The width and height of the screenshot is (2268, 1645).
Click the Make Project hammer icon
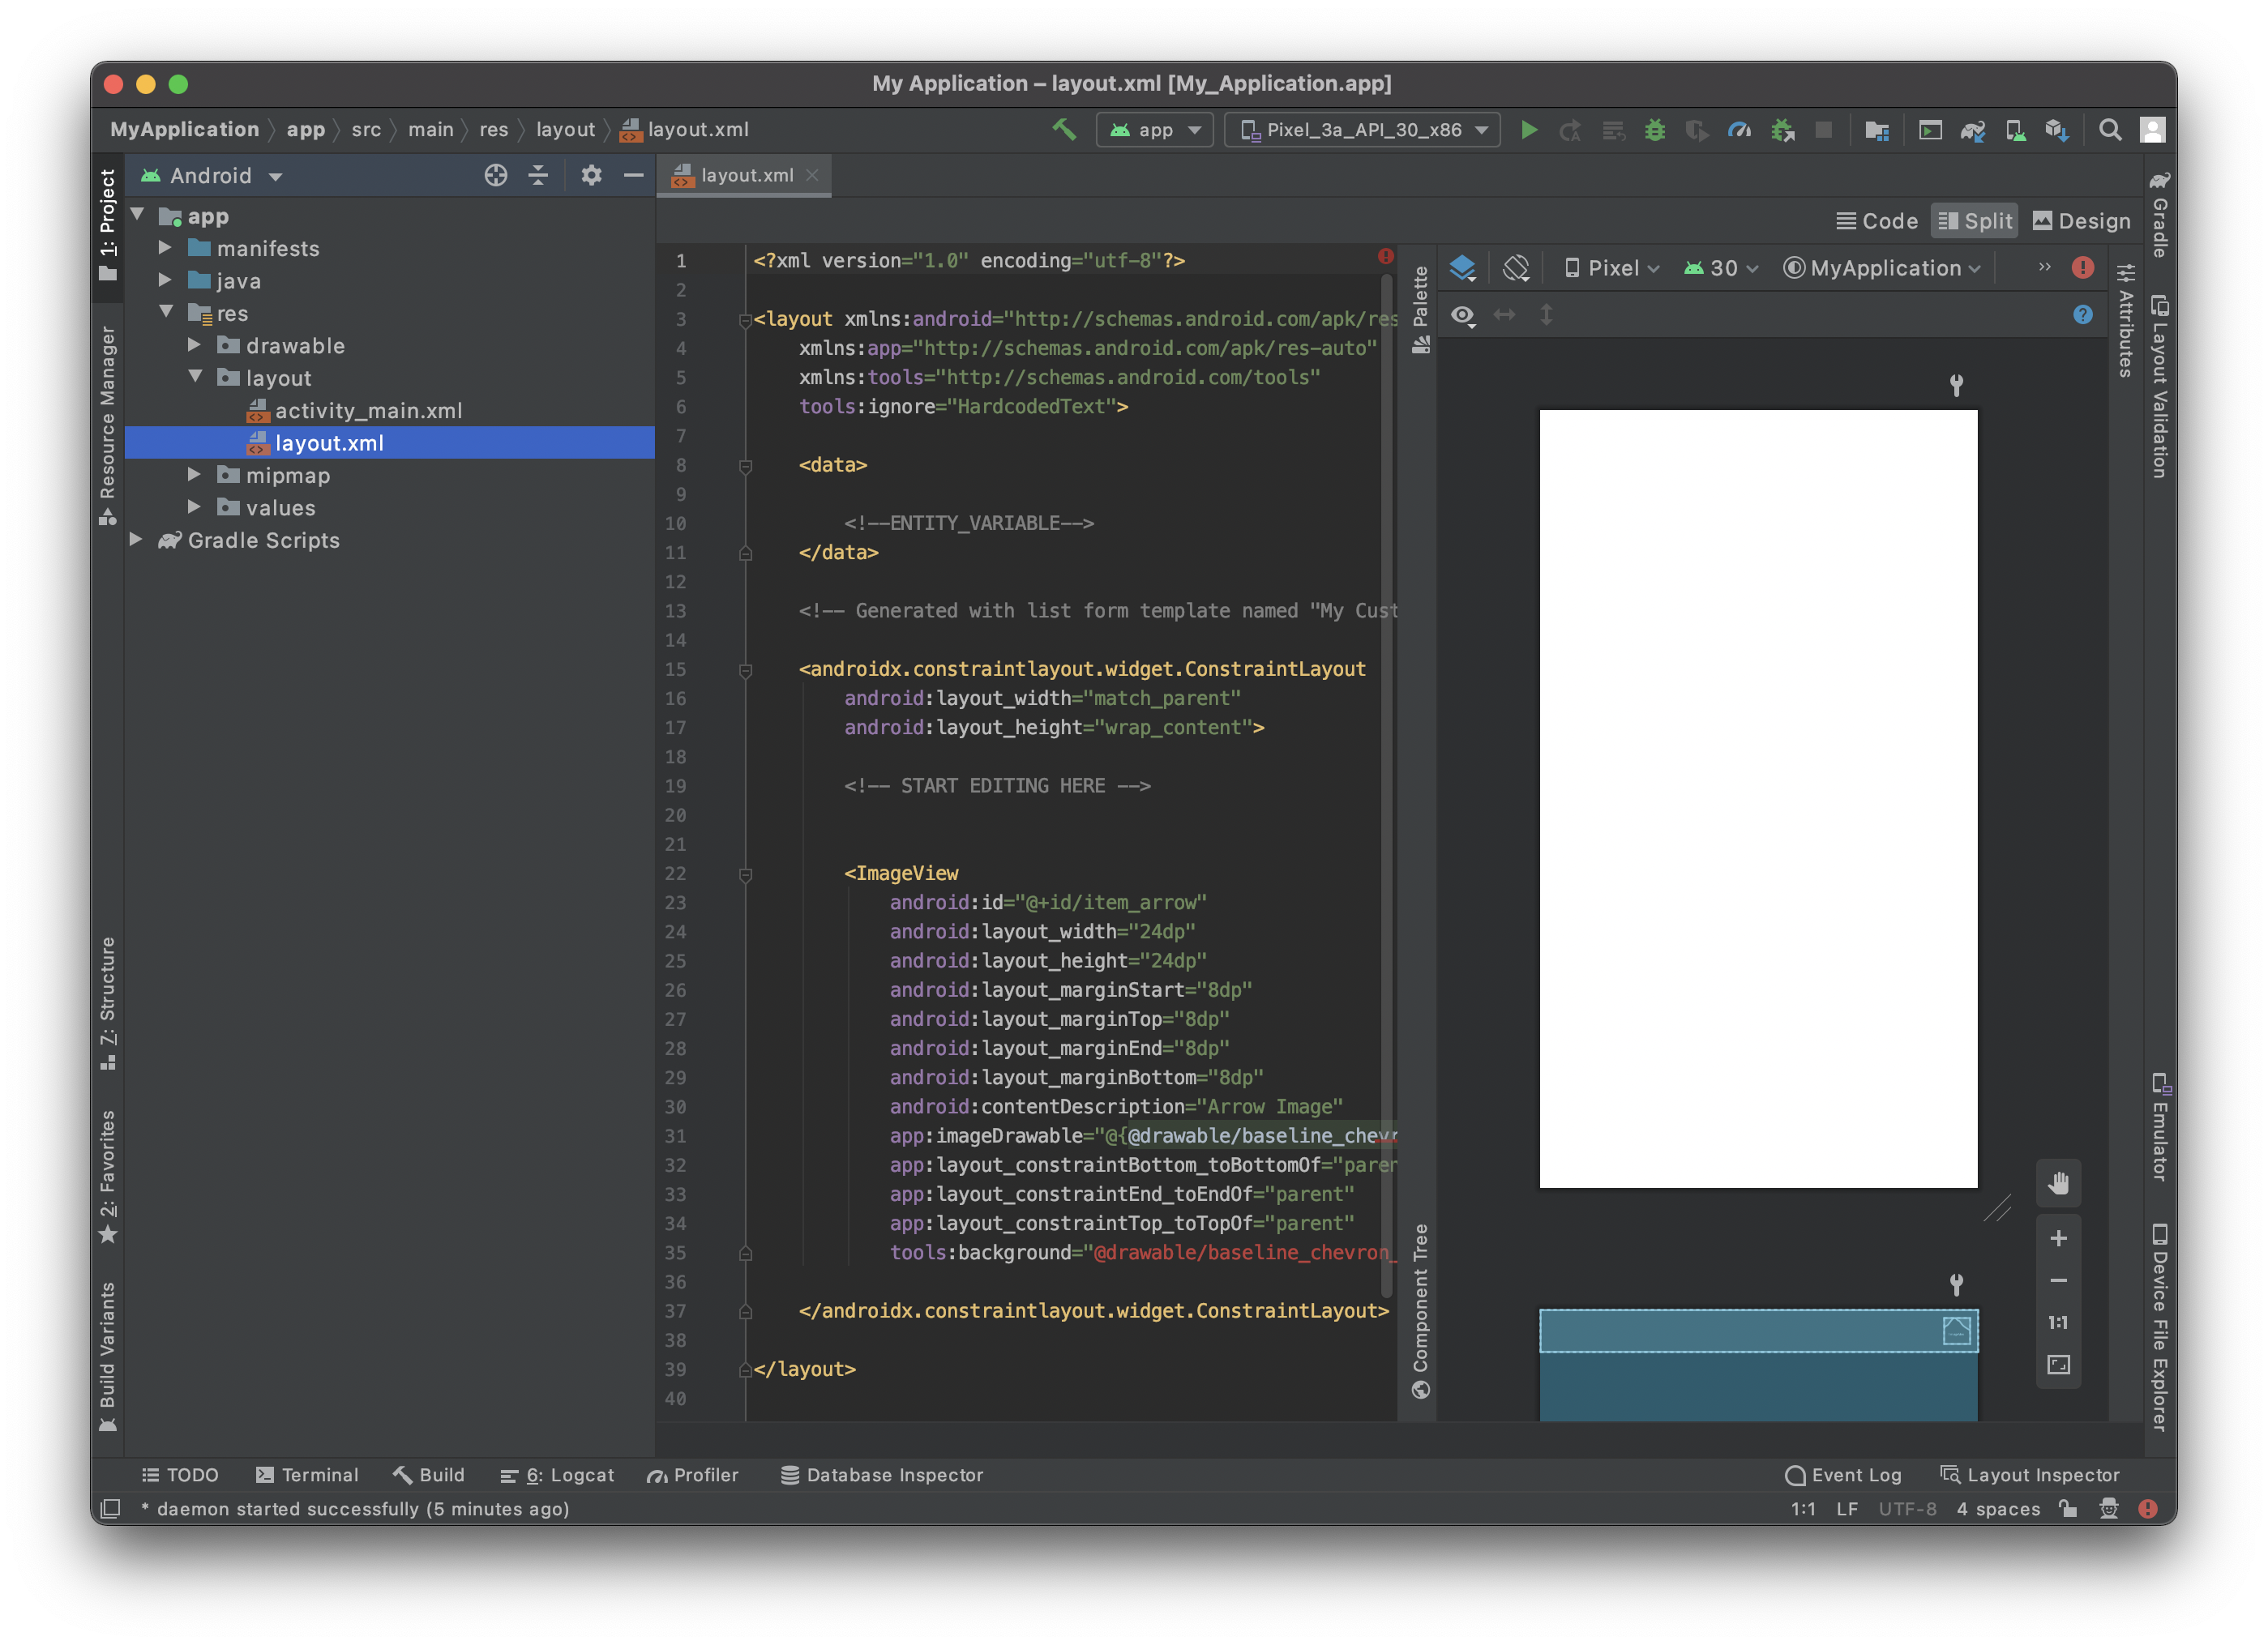click(1064, 129)
